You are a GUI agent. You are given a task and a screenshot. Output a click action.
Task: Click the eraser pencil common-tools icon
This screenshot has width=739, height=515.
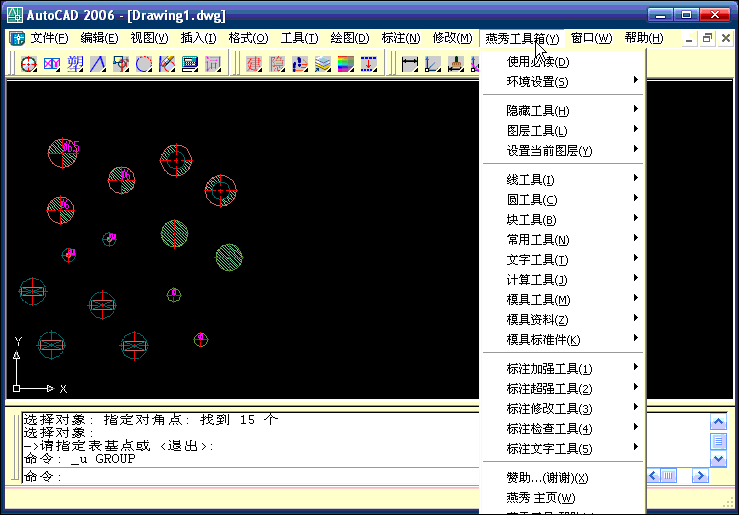coord(167,64)
